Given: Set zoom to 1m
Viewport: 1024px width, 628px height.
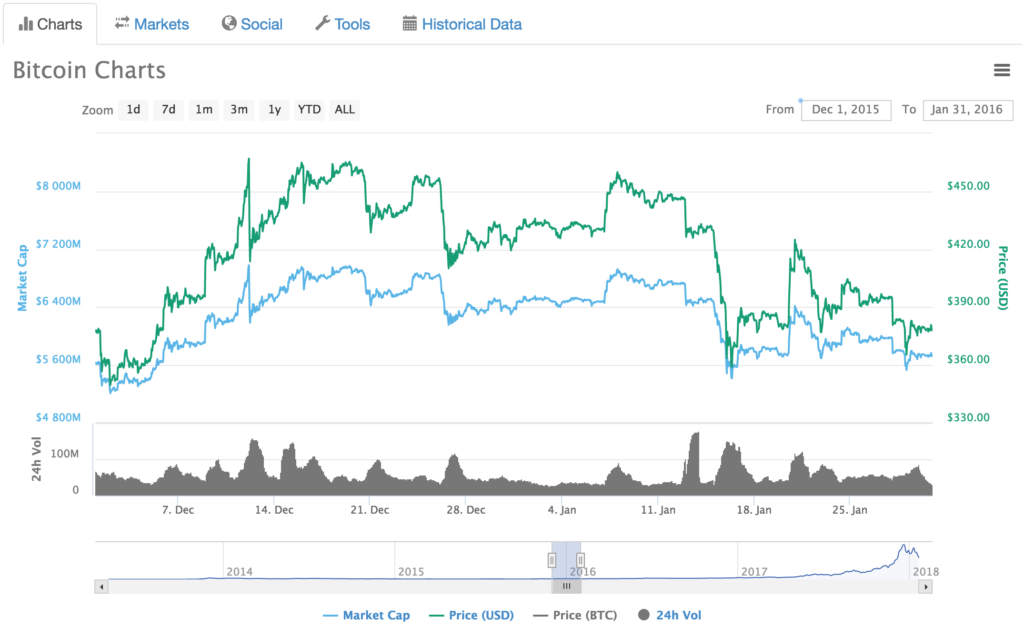Looking at the screenshot, I should click(204, 110).
